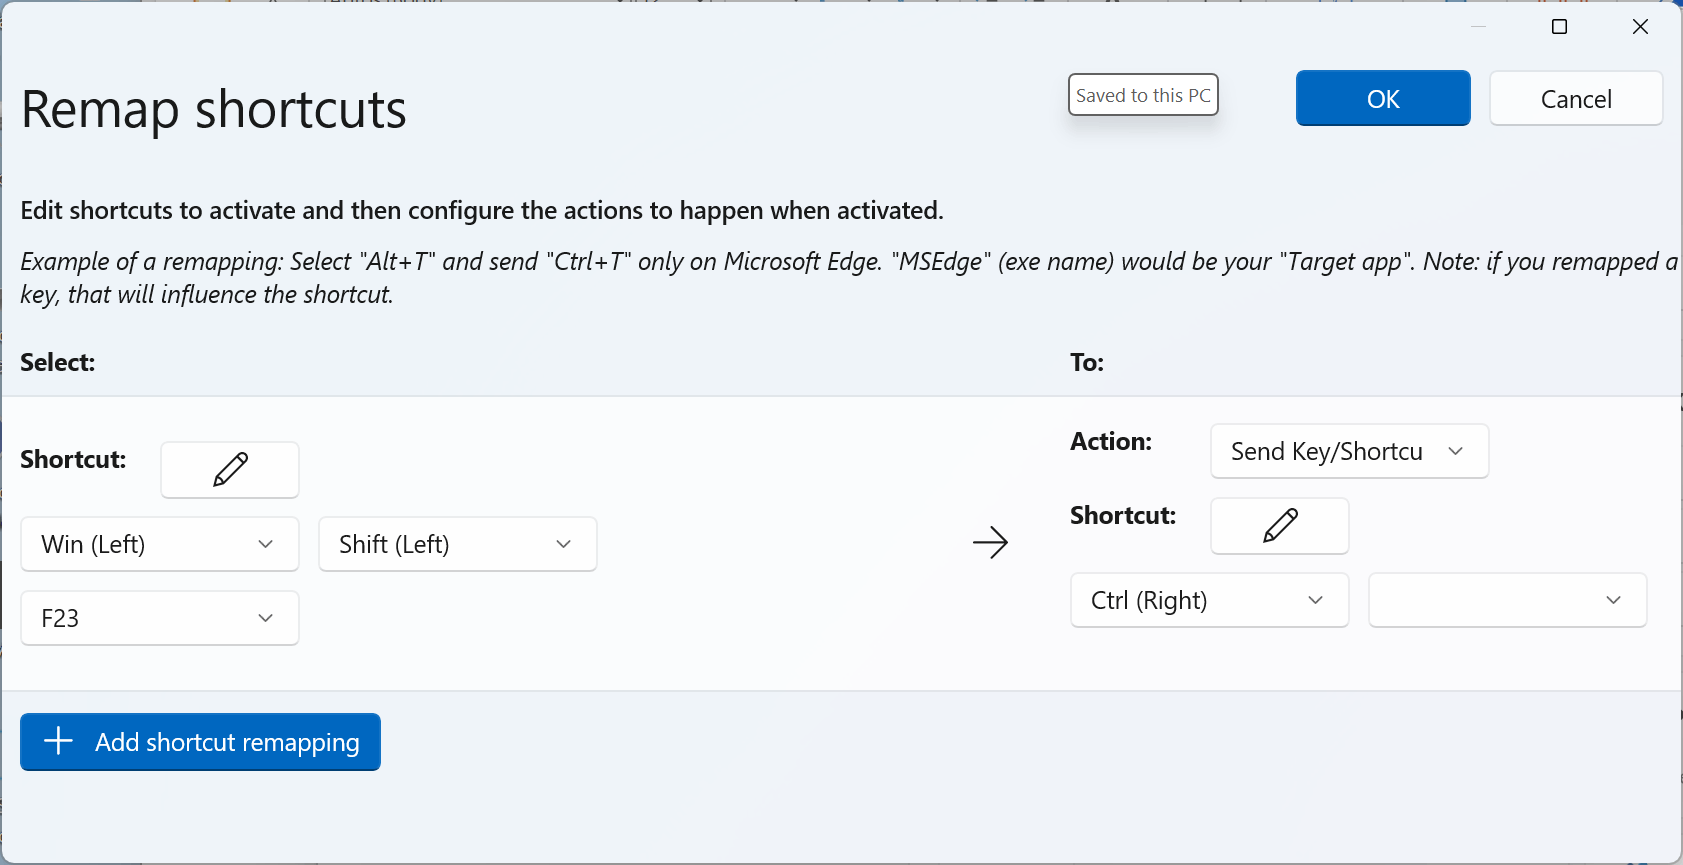Edit the To shortcut using its pencil icon
This screenshot has height=865, width=1683.
coord(1279,525)
